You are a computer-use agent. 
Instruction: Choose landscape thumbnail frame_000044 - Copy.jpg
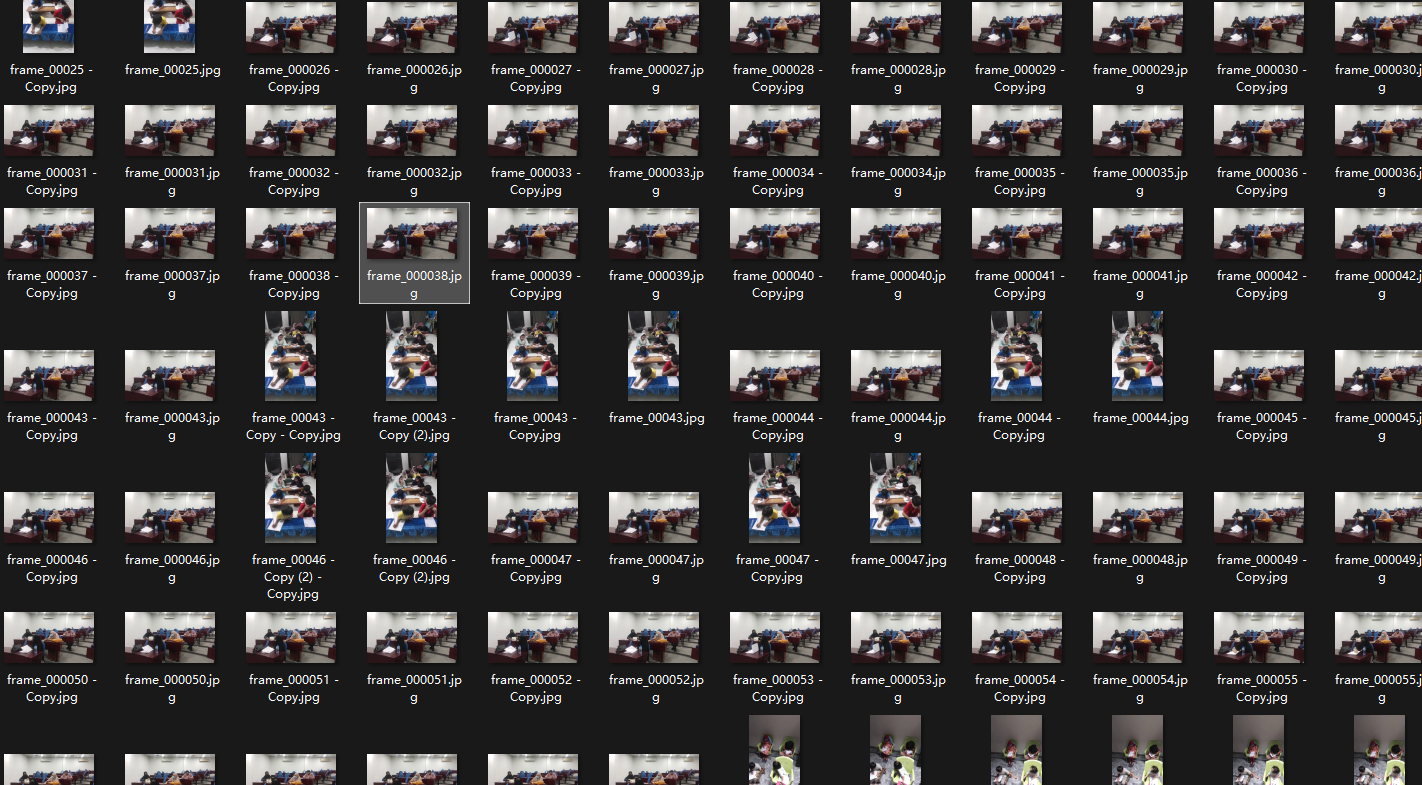[x=775, y=375]
